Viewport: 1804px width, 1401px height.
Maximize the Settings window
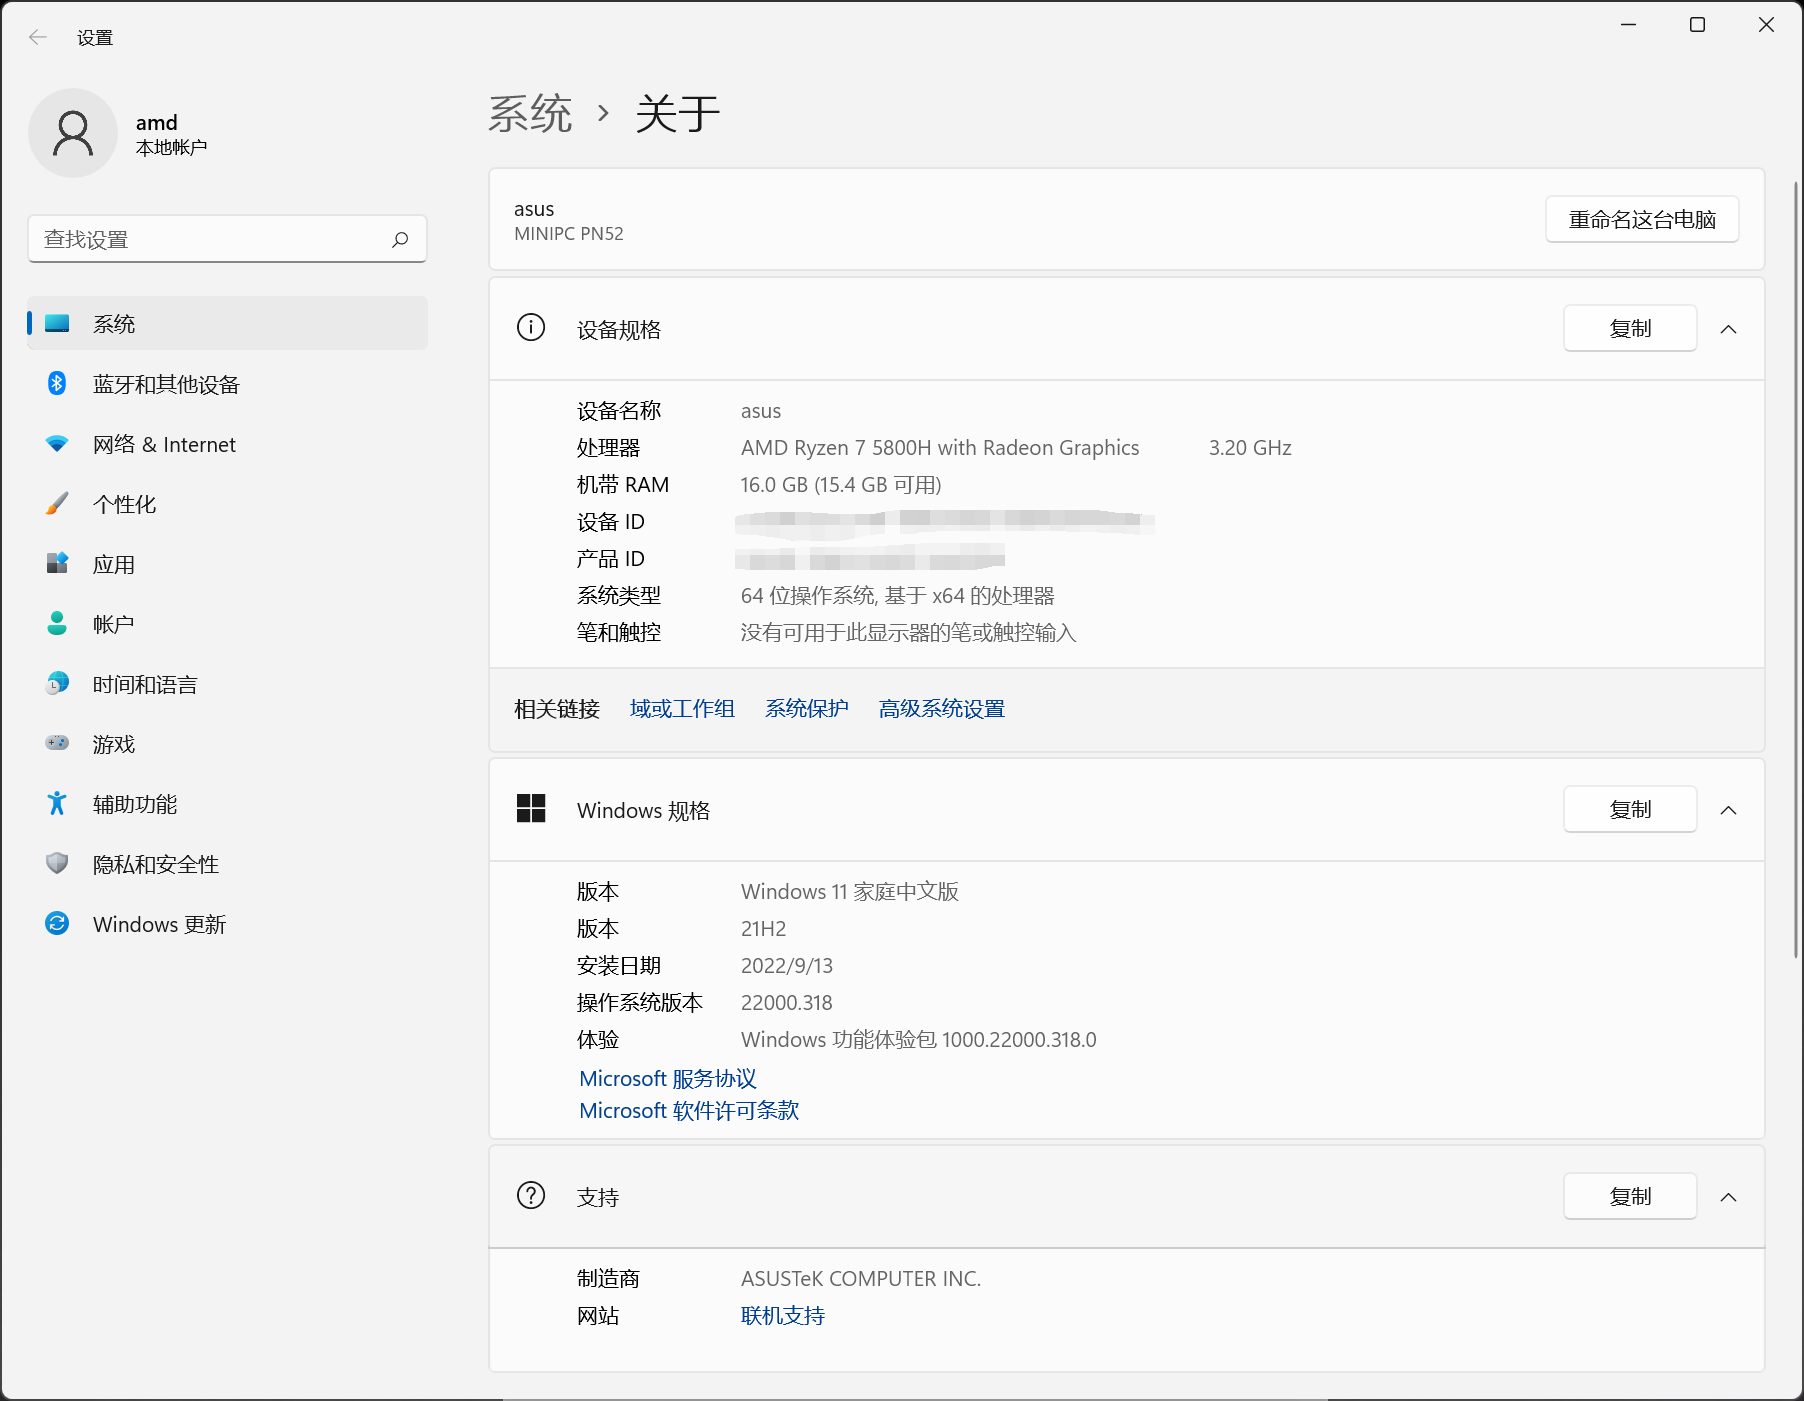[x=1697, y=25]
